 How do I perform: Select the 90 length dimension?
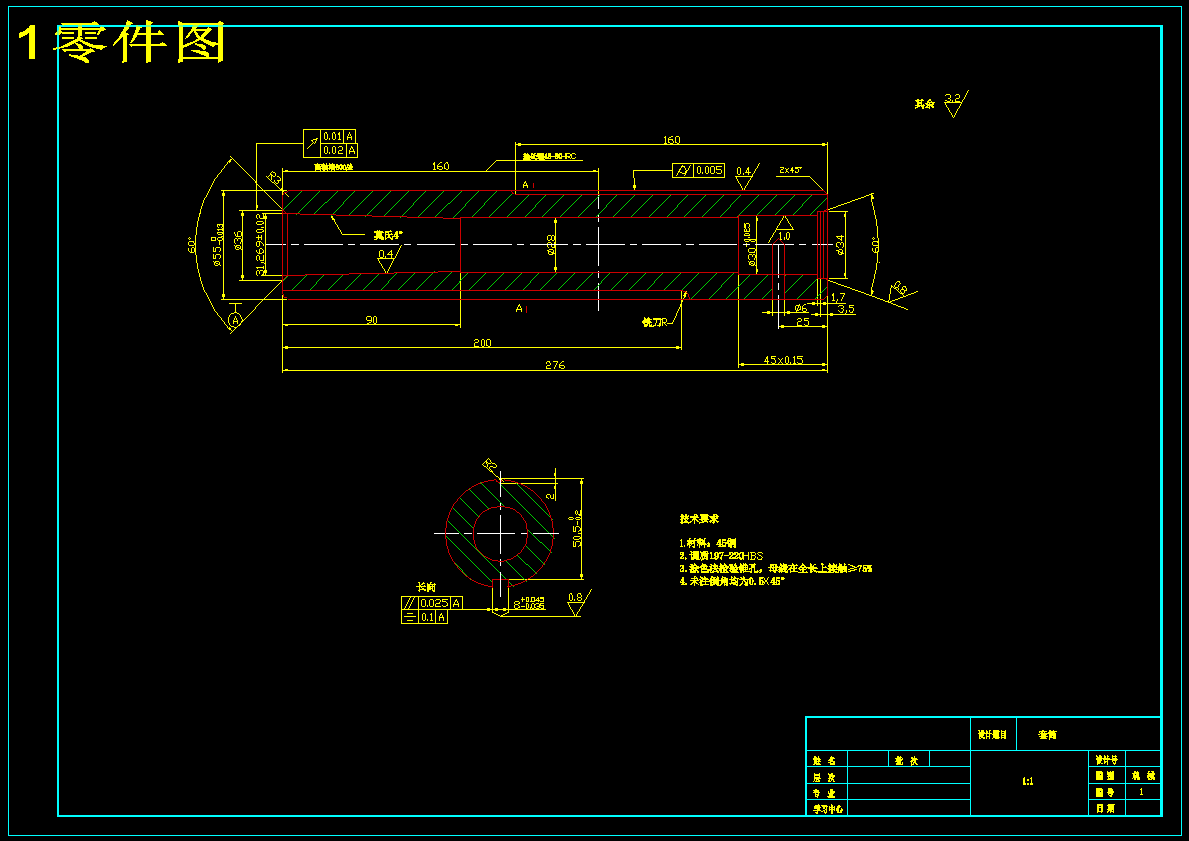[372, 320]
